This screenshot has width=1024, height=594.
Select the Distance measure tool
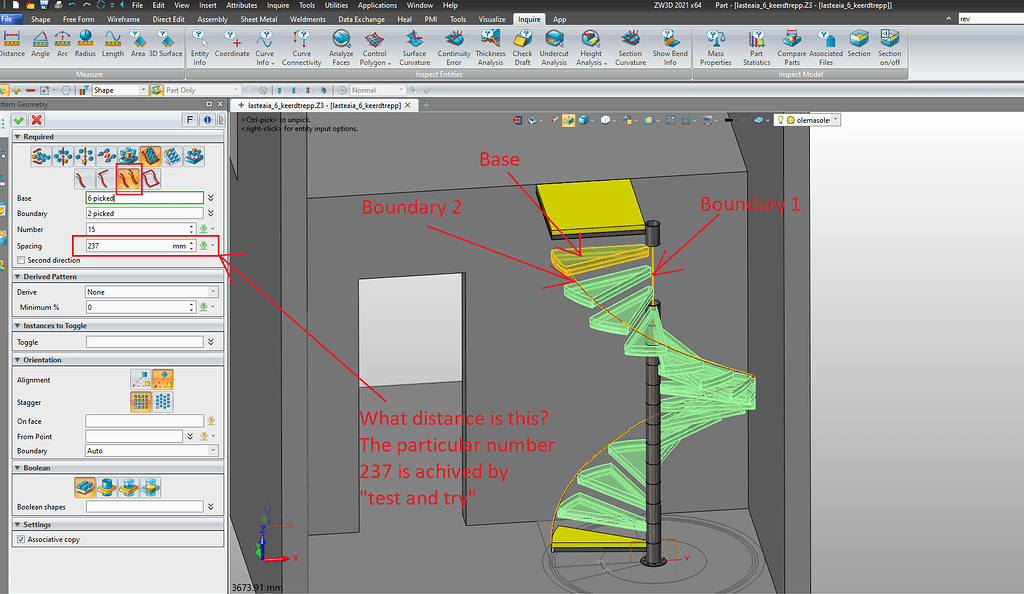click(x=13, y=42)
